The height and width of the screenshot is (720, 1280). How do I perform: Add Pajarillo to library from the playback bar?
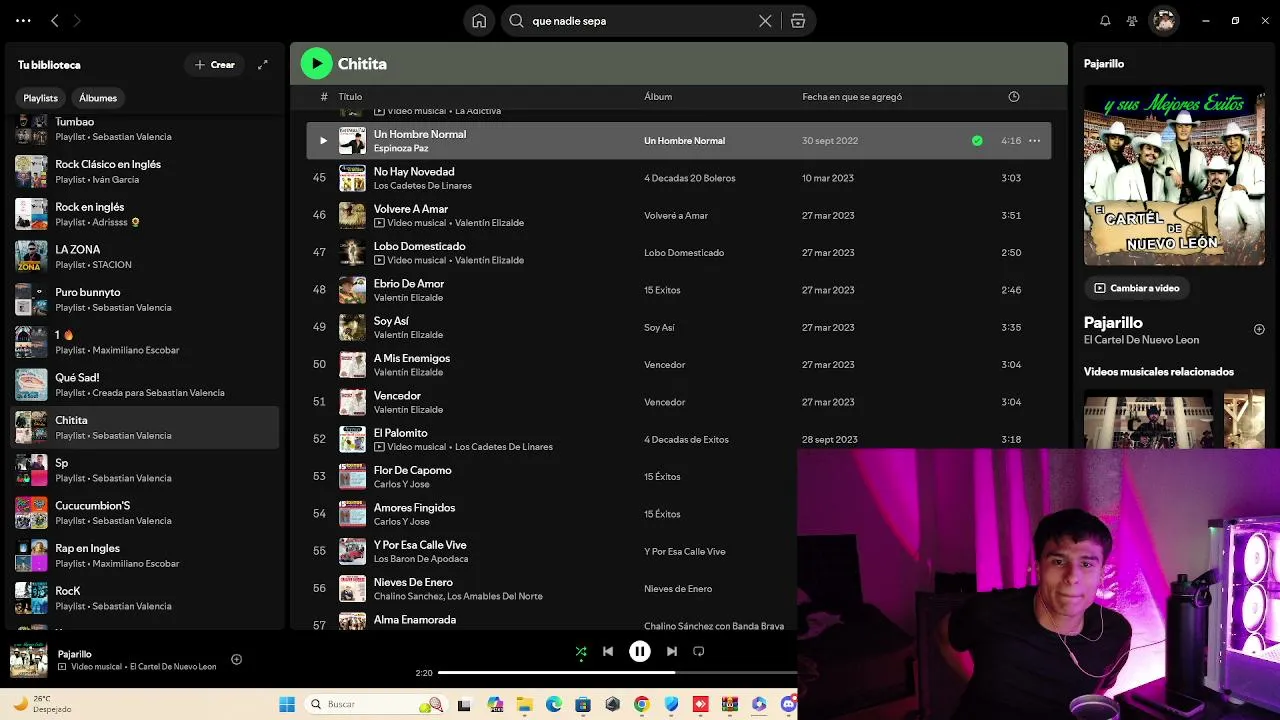coord(237,659)
